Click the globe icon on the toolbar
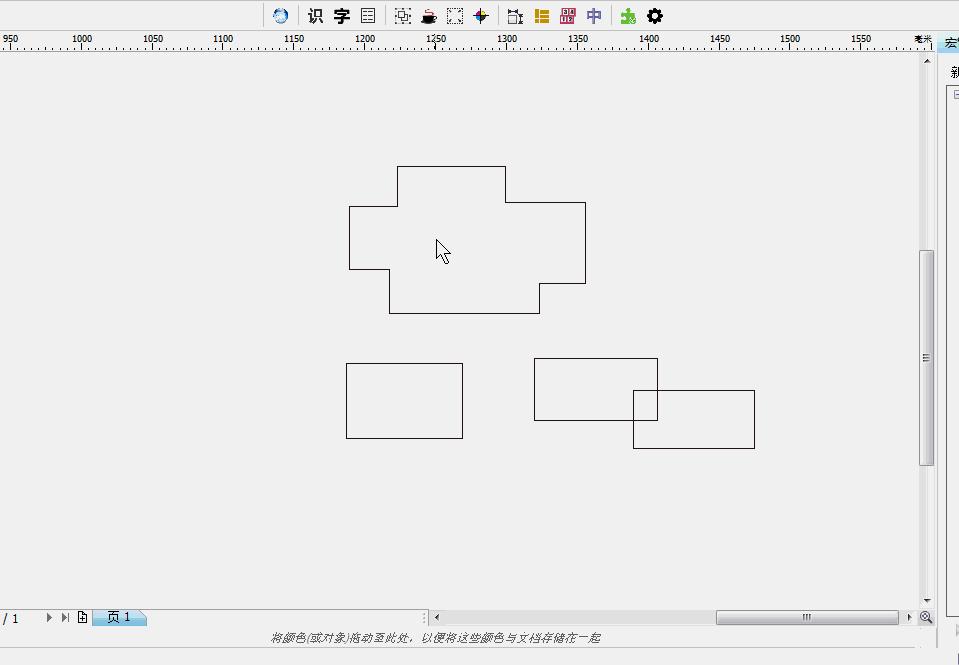This screenshot has height=665, width=959. click(x=280, y=15)
